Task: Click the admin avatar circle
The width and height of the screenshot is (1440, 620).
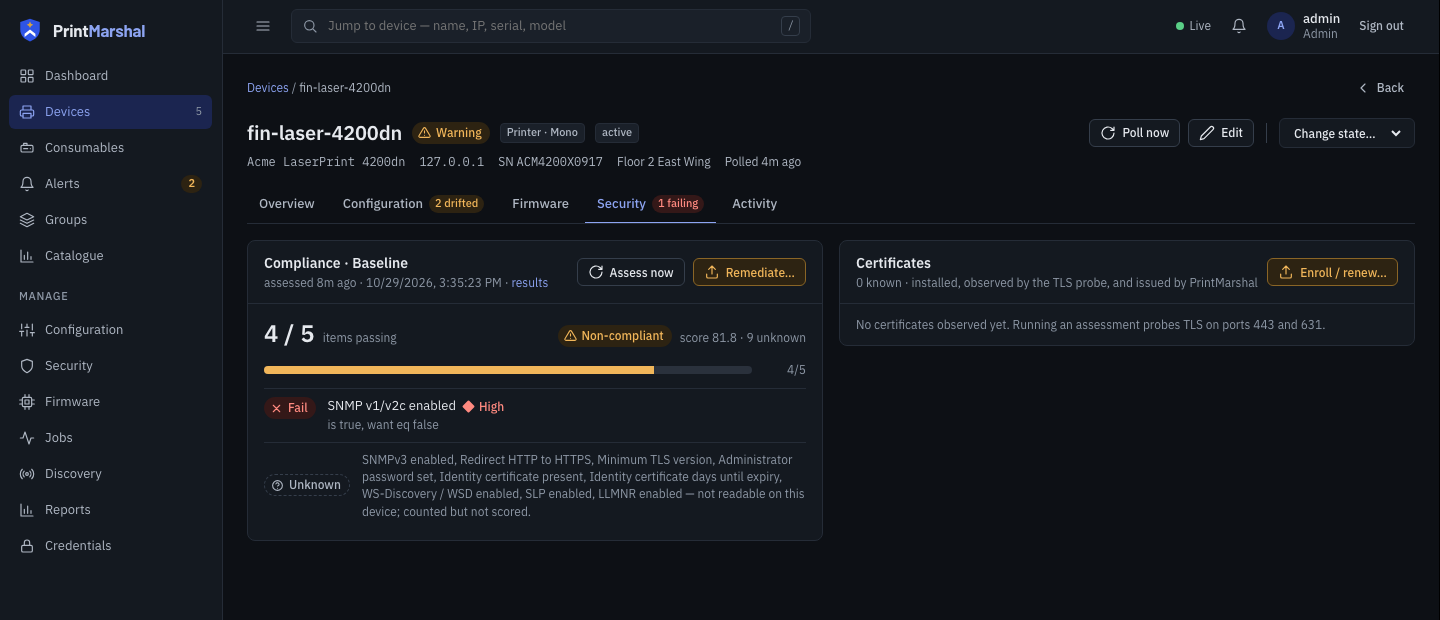Action: (1281, 26)
